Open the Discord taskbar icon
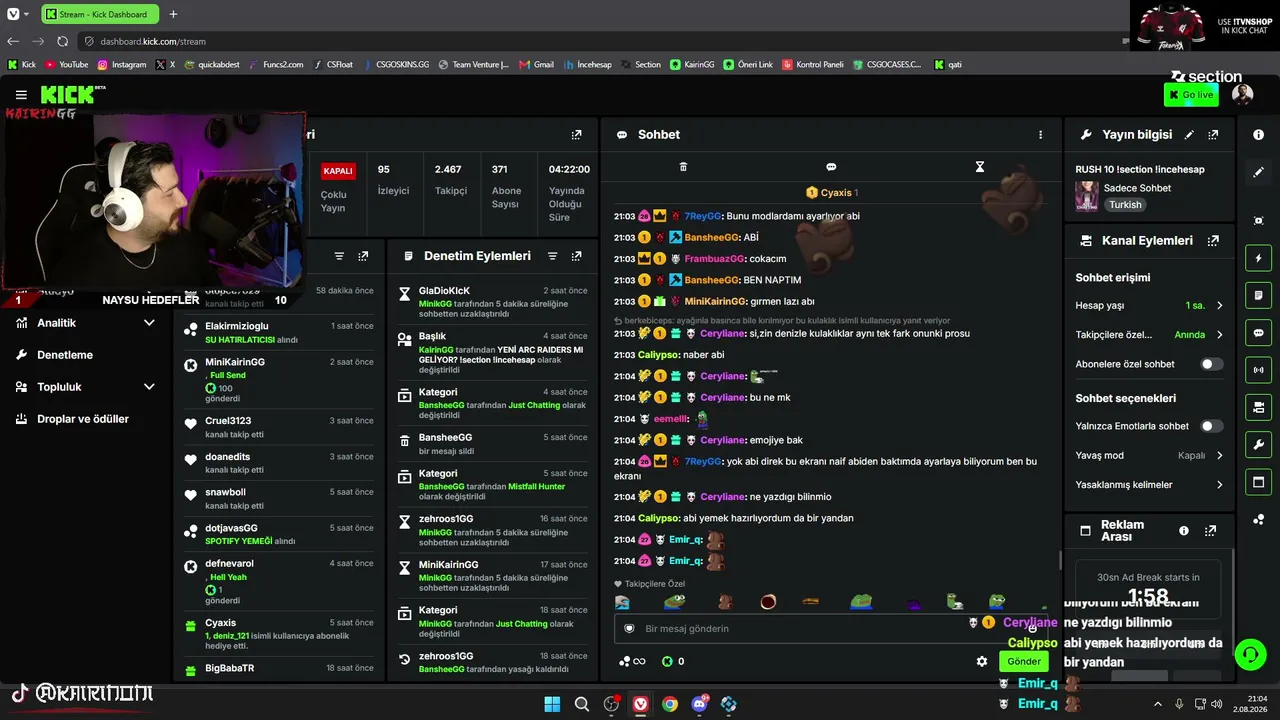Image resolution: width=1280 pixels, height=720 pixels. coord(699,704)
